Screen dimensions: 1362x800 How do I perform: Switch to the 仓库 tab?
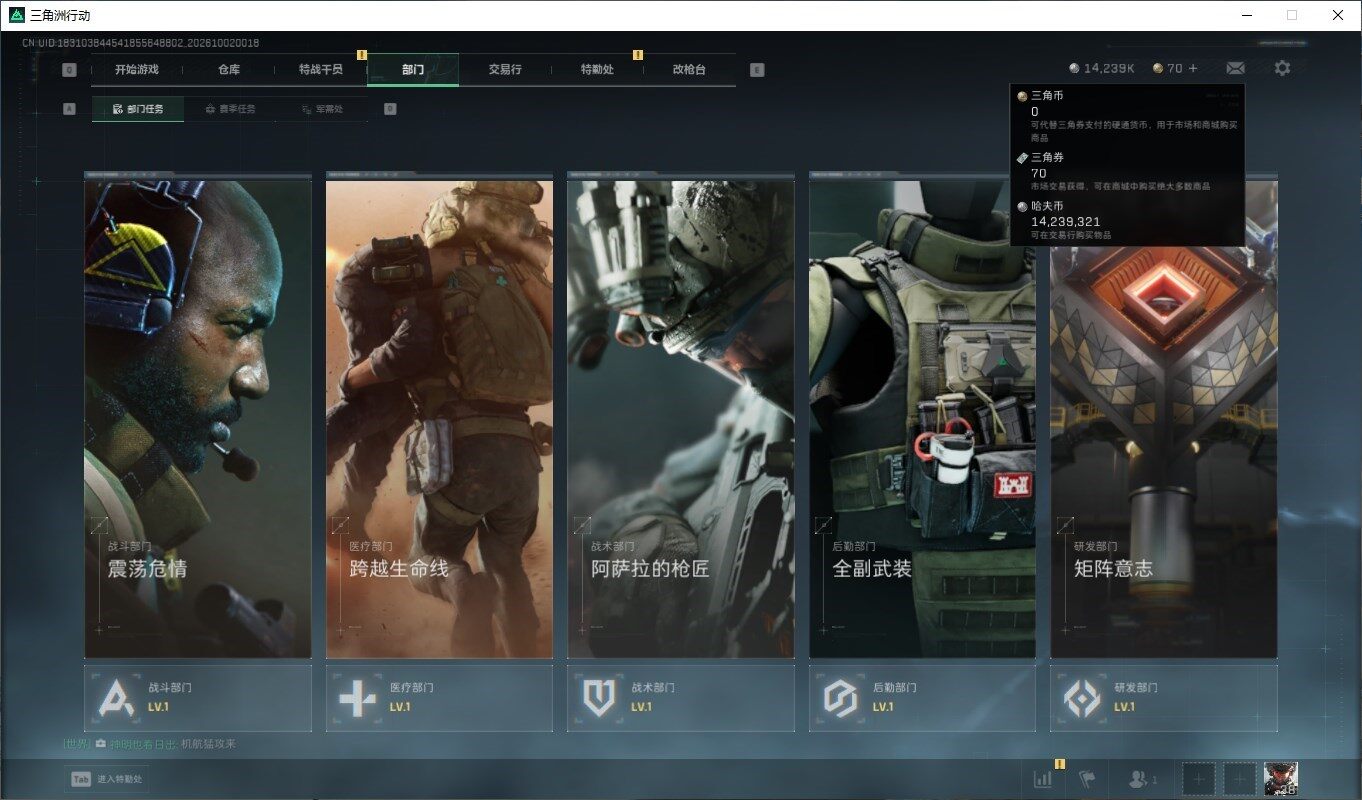(x=229, y=70)
